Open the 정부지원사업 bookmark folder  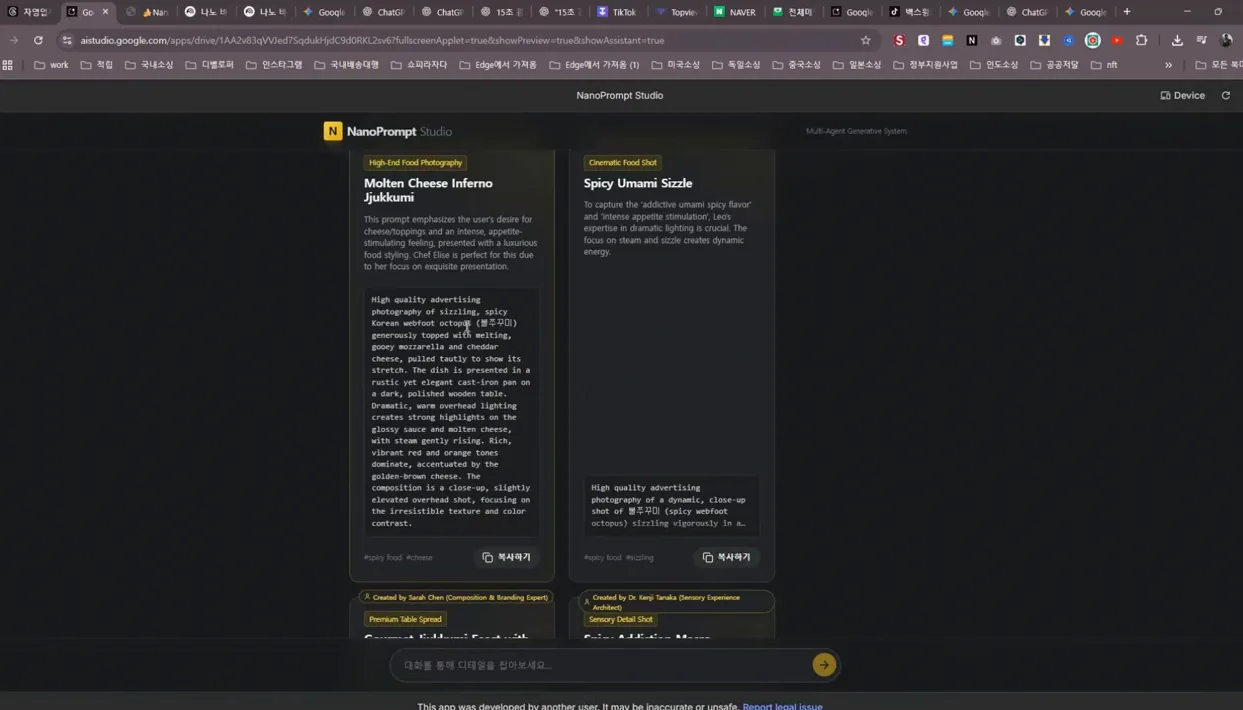point(925,65)
